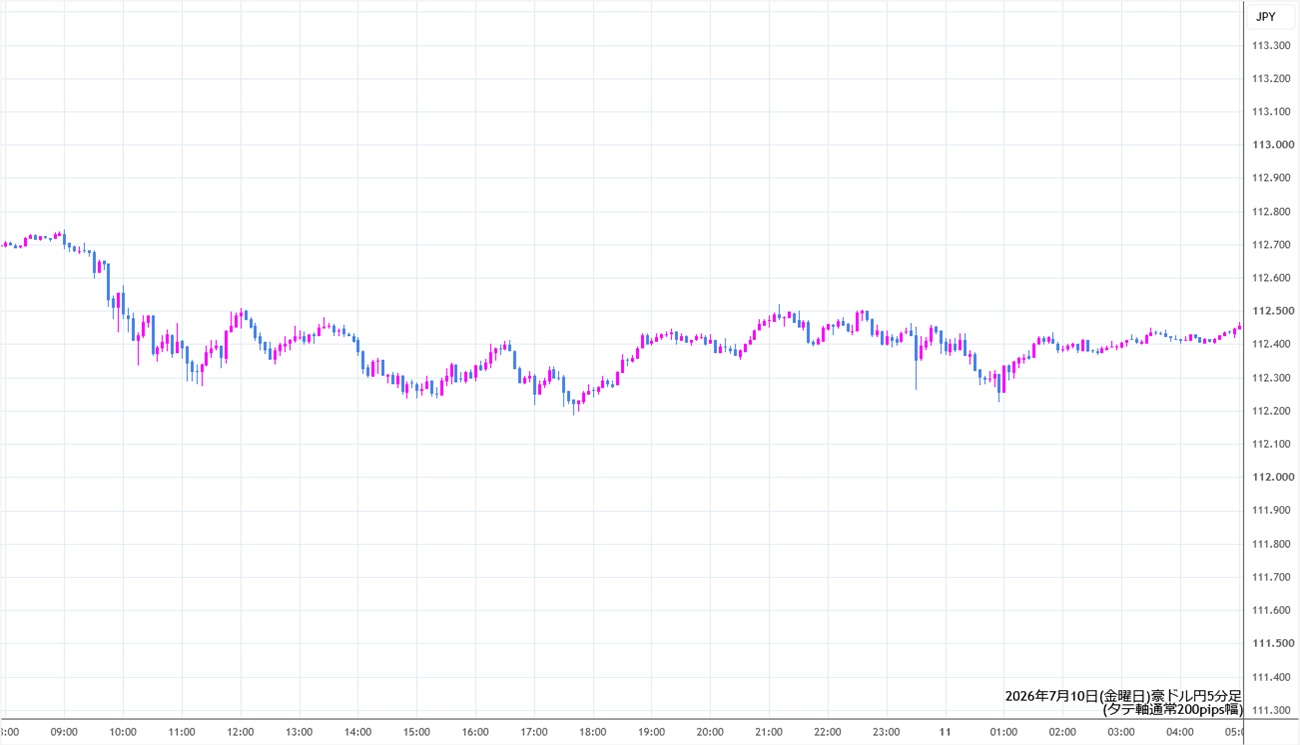This screenshot has width=1300, height=745.
Task: Click the 111.700 price label
Action: coord(1270,577)
